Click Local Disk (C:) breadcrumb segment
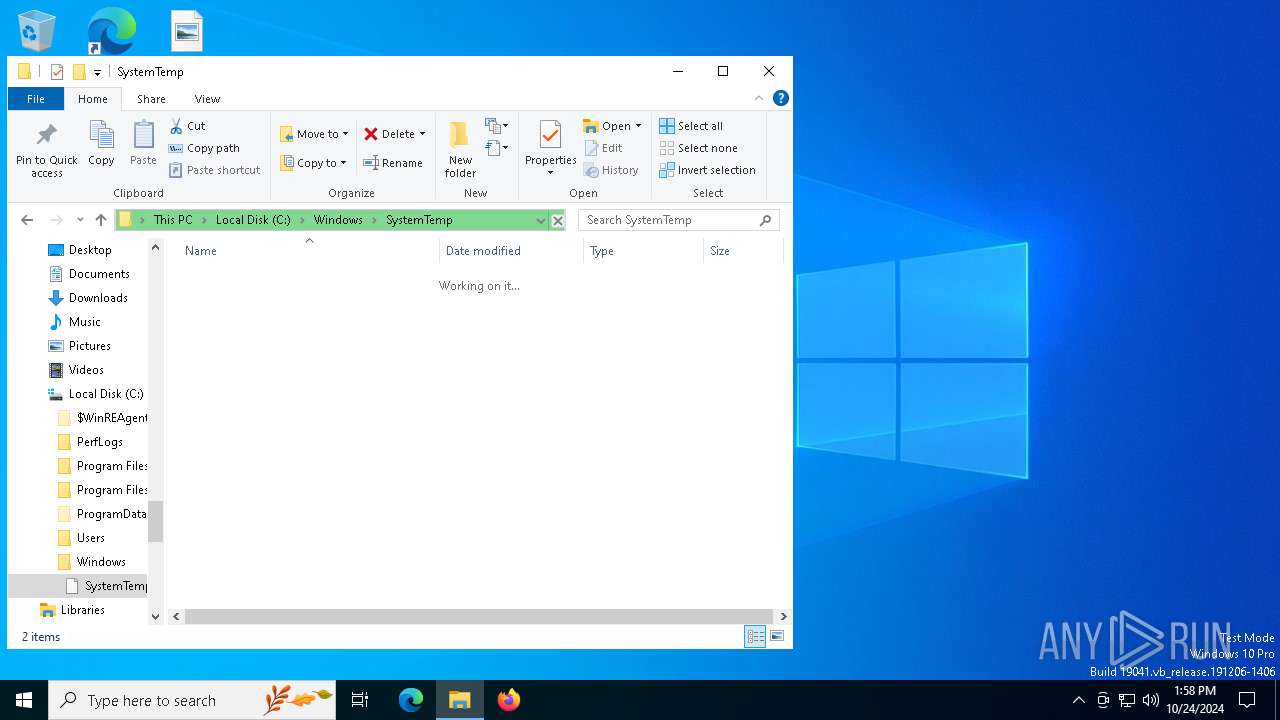Image resolution: width=1280 pixels, height=720 pixels. click(x=253, y=220)
